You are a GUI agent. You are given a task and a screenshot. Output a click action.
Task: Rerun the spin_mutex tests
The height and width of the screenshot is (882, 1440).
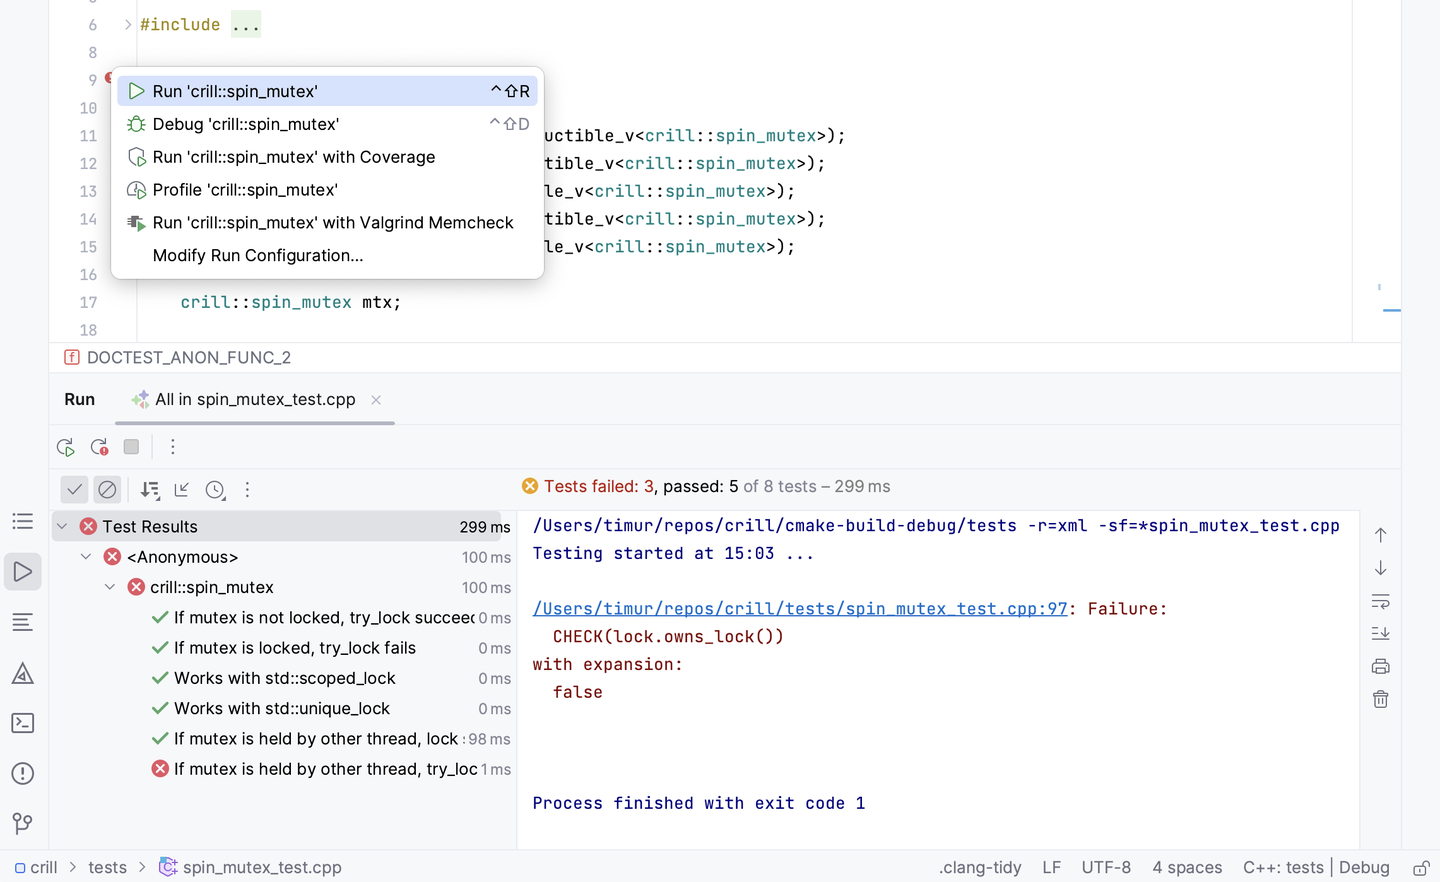[x=66, y=447]
